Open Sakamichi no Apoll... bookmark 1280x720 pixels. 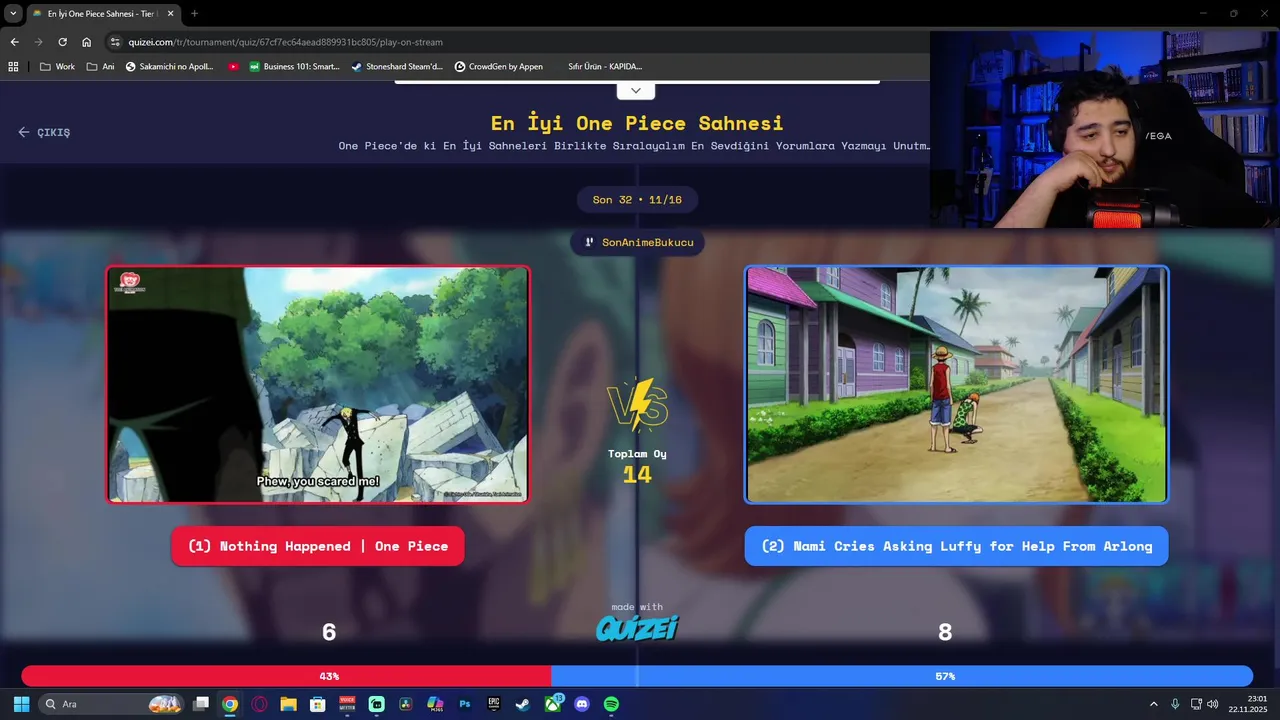click(170, 67)
